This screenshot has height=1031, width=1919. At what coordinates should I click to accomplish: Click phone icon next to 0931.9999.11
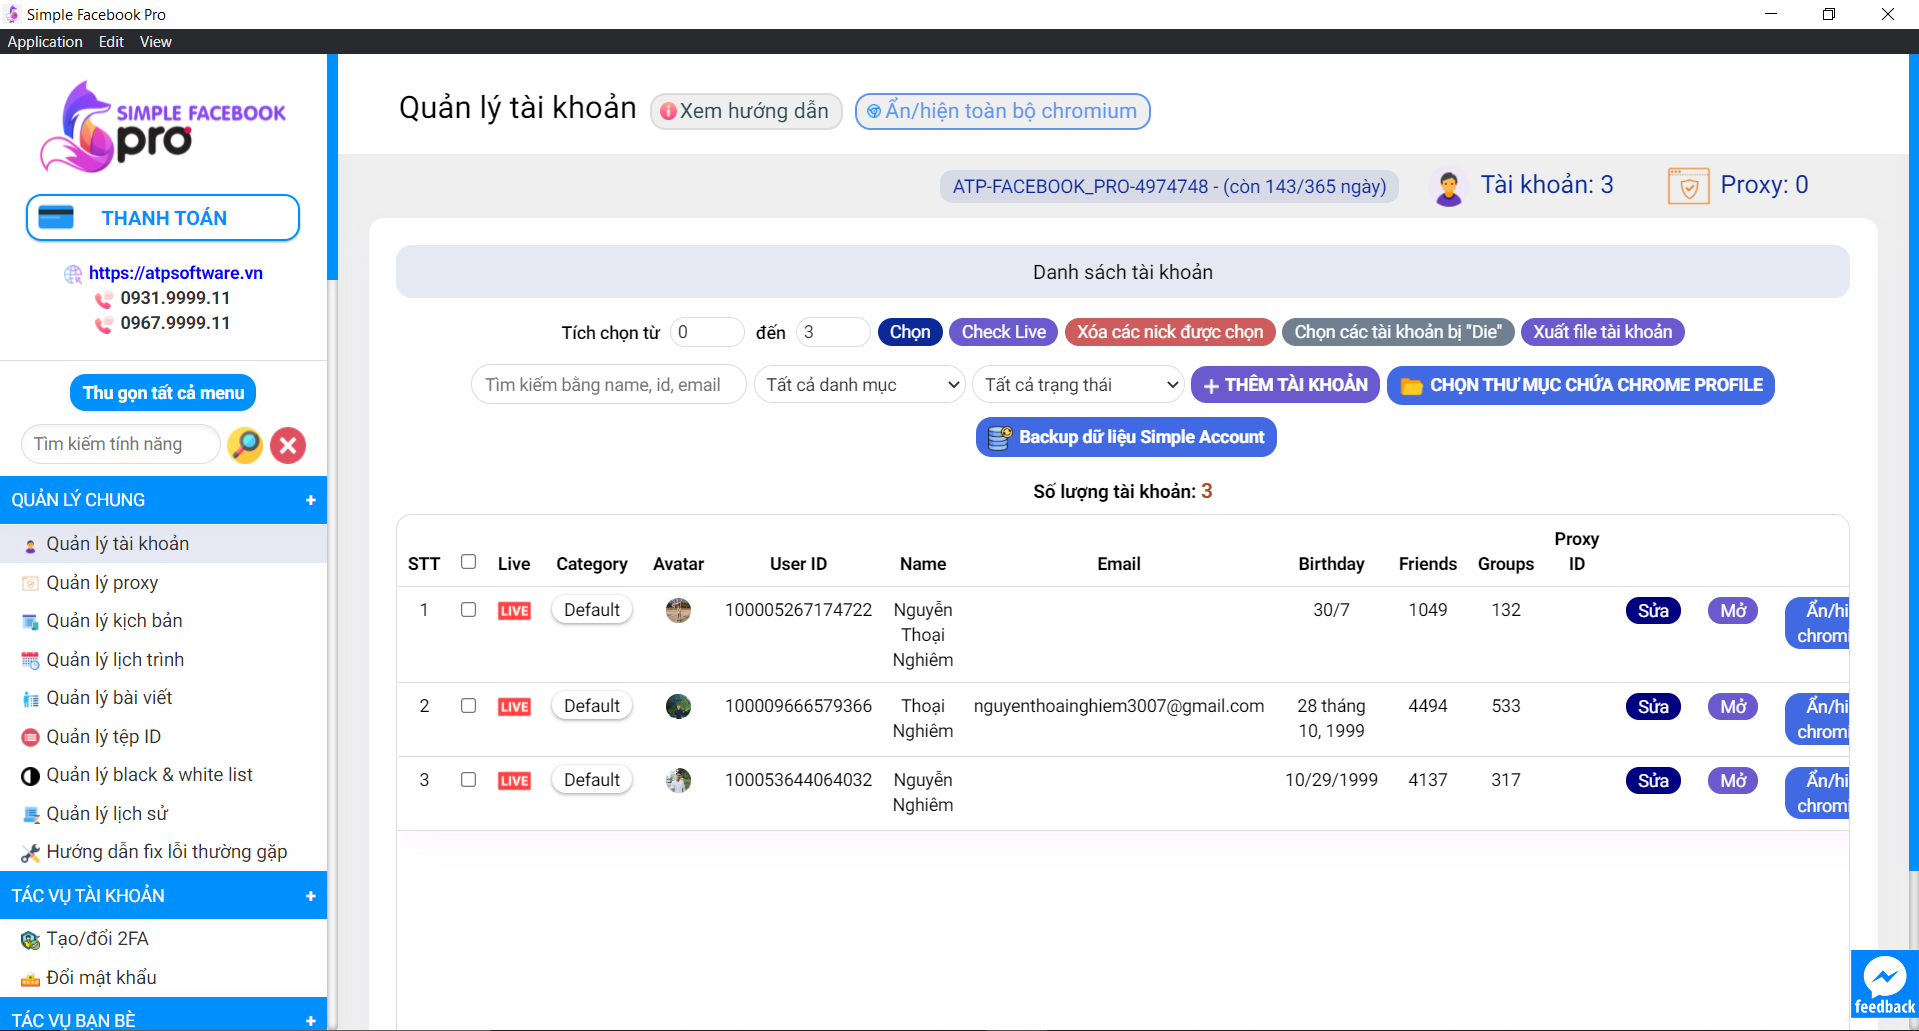coord(104,299)
